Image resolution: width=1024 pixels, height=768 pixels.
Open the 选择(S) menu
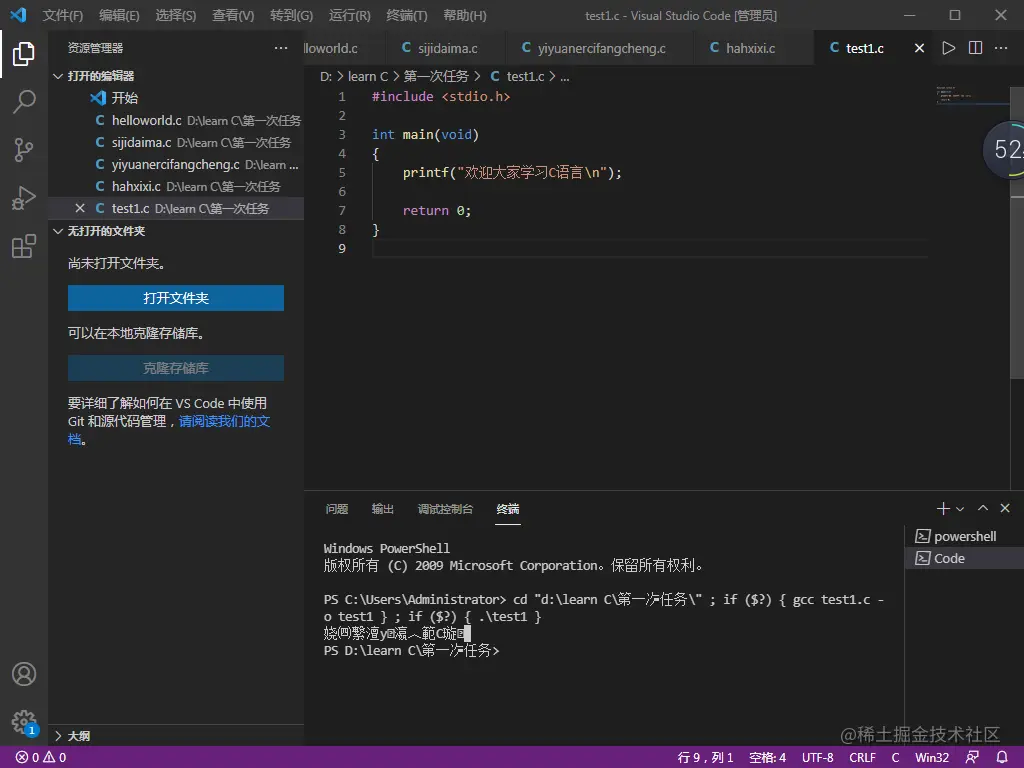pos(176,15)
